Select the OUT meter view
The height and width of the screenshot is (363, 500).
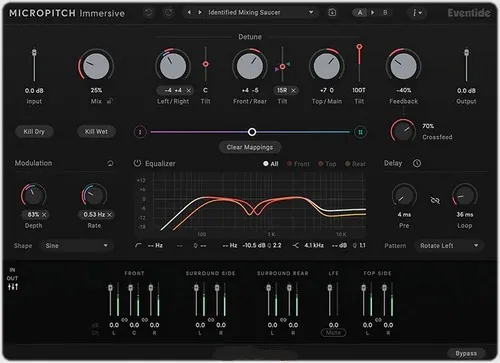coord(12,278)
